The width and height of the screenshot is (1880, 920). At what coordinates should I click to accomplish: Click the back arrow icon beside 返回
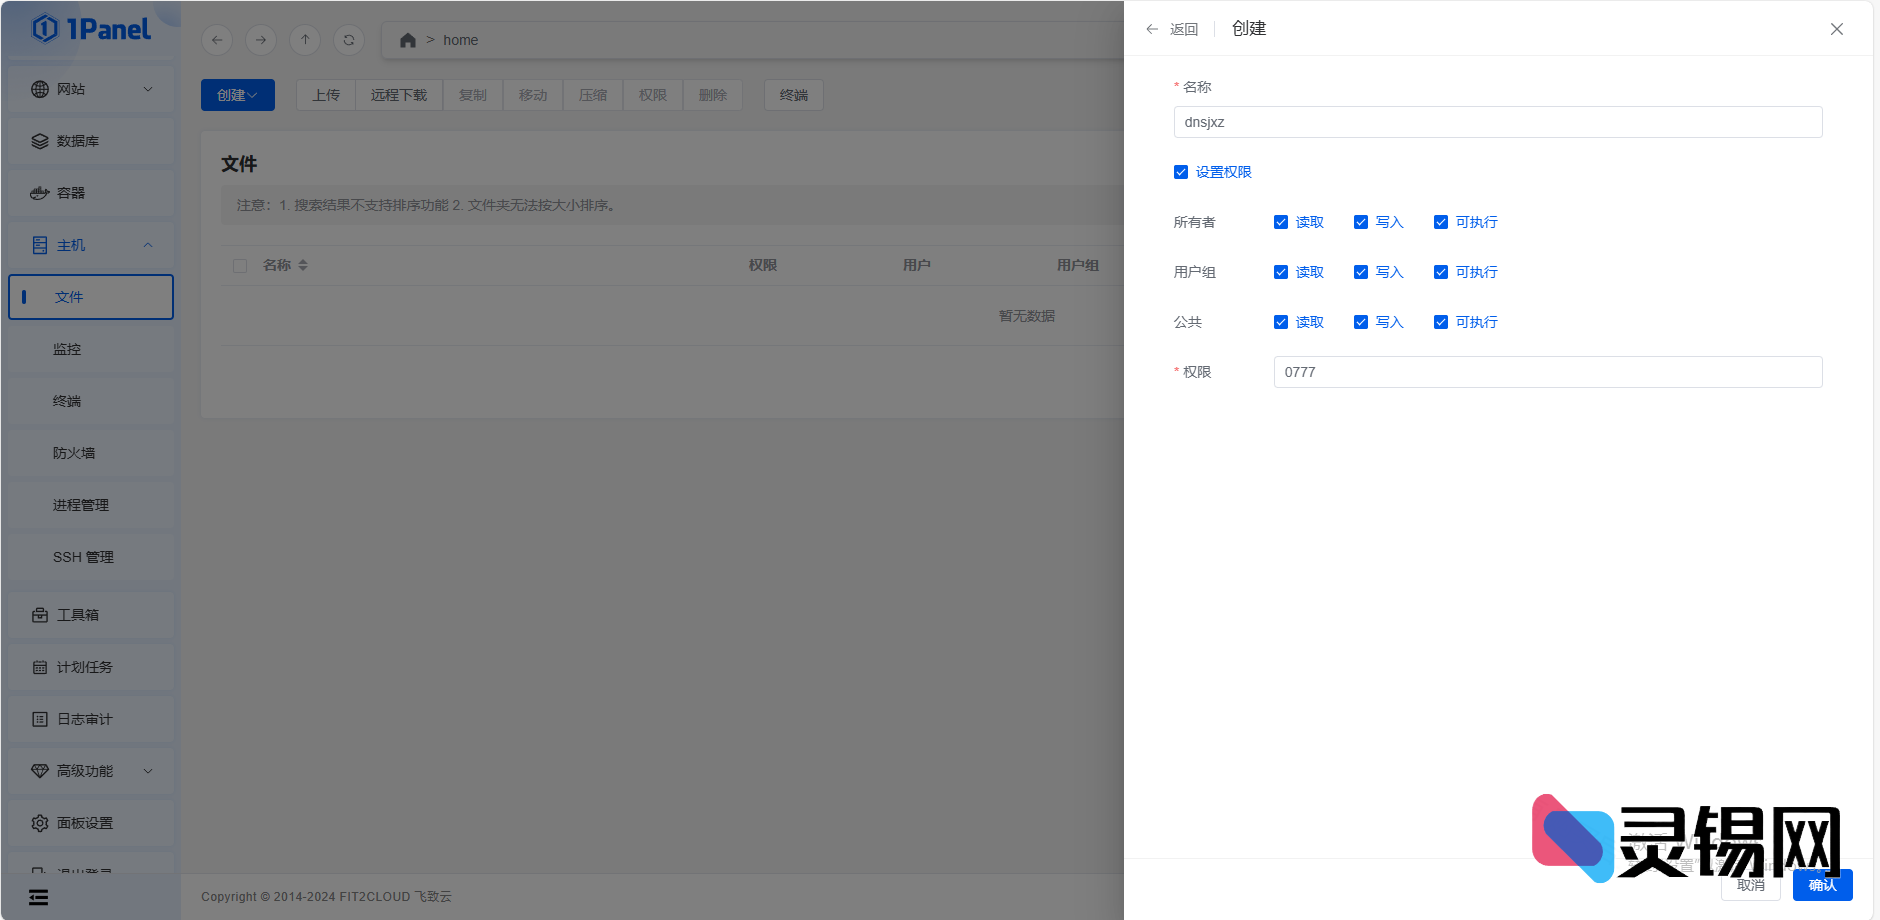[x=1152, y=29]
